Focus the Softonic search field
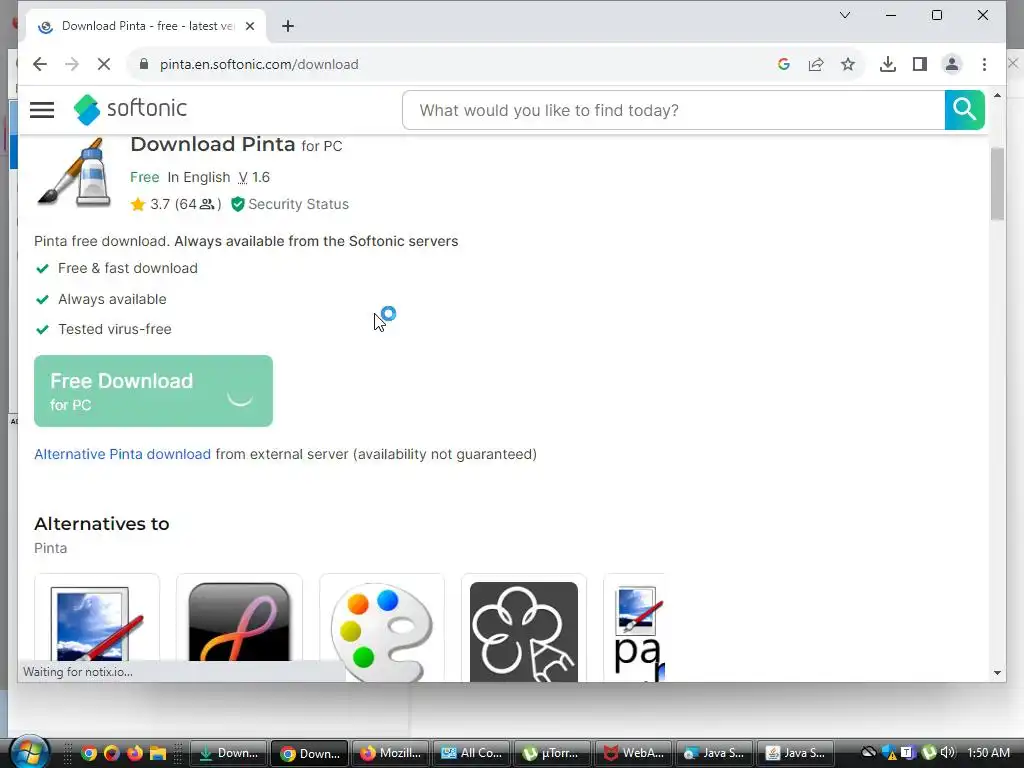Screen dimensions: 1024x768 tap(673, 110)
